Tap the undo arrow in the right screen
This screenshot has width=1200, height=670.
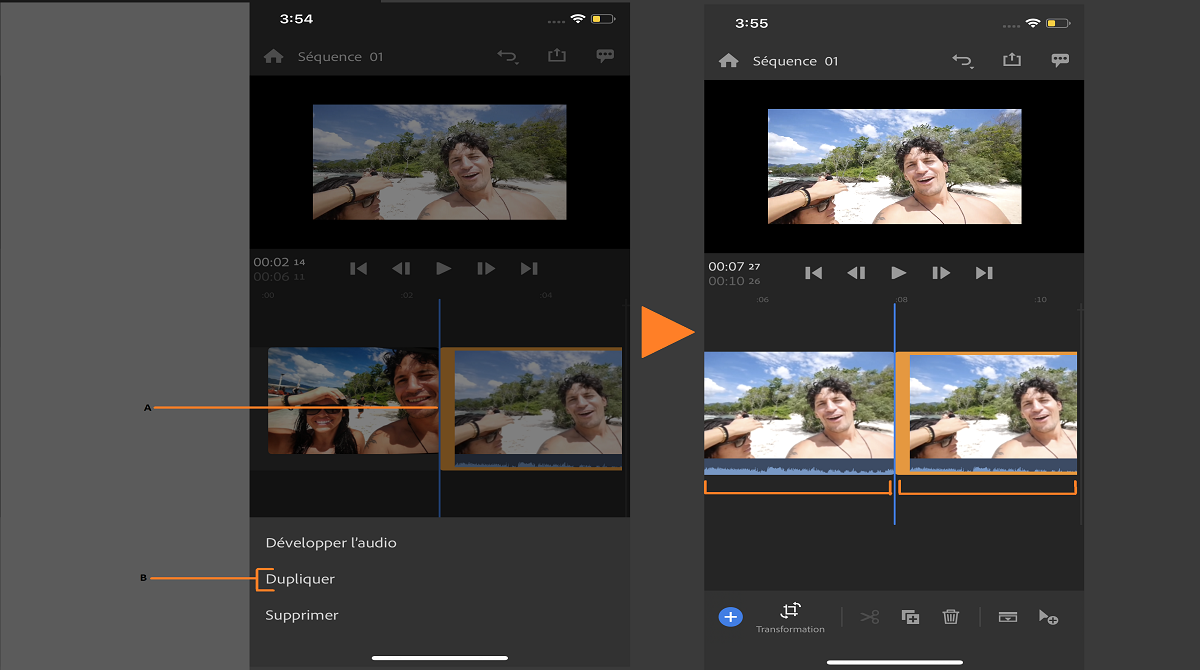pos(963,61)
